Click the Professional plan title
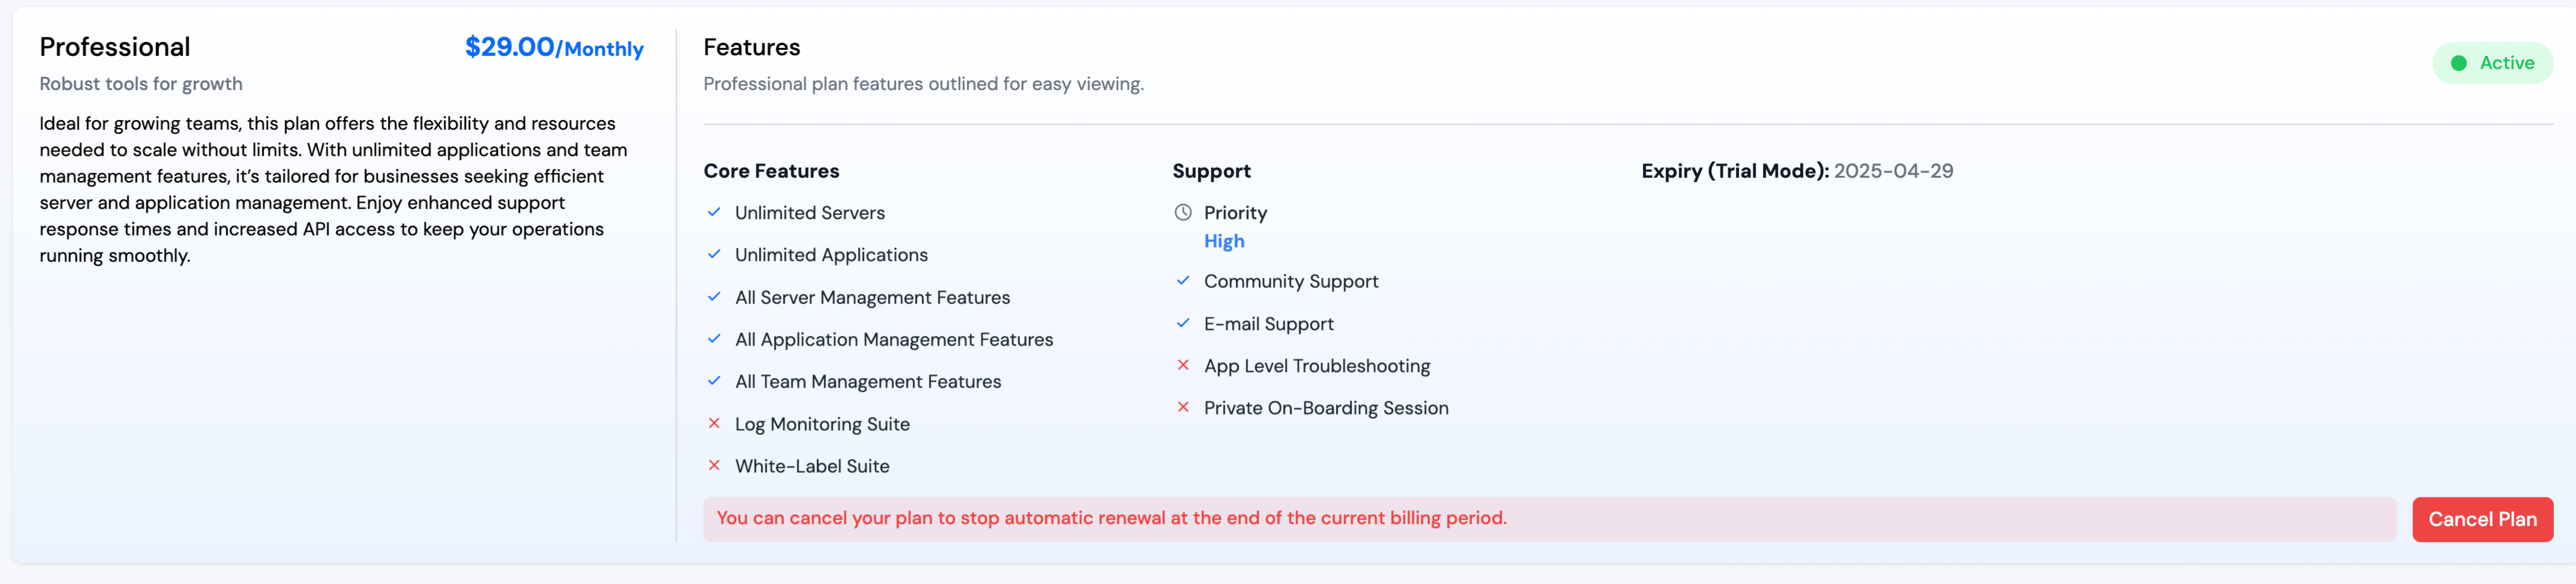The width and height of the screenshot is (2576, 584). tap(115, 47)
